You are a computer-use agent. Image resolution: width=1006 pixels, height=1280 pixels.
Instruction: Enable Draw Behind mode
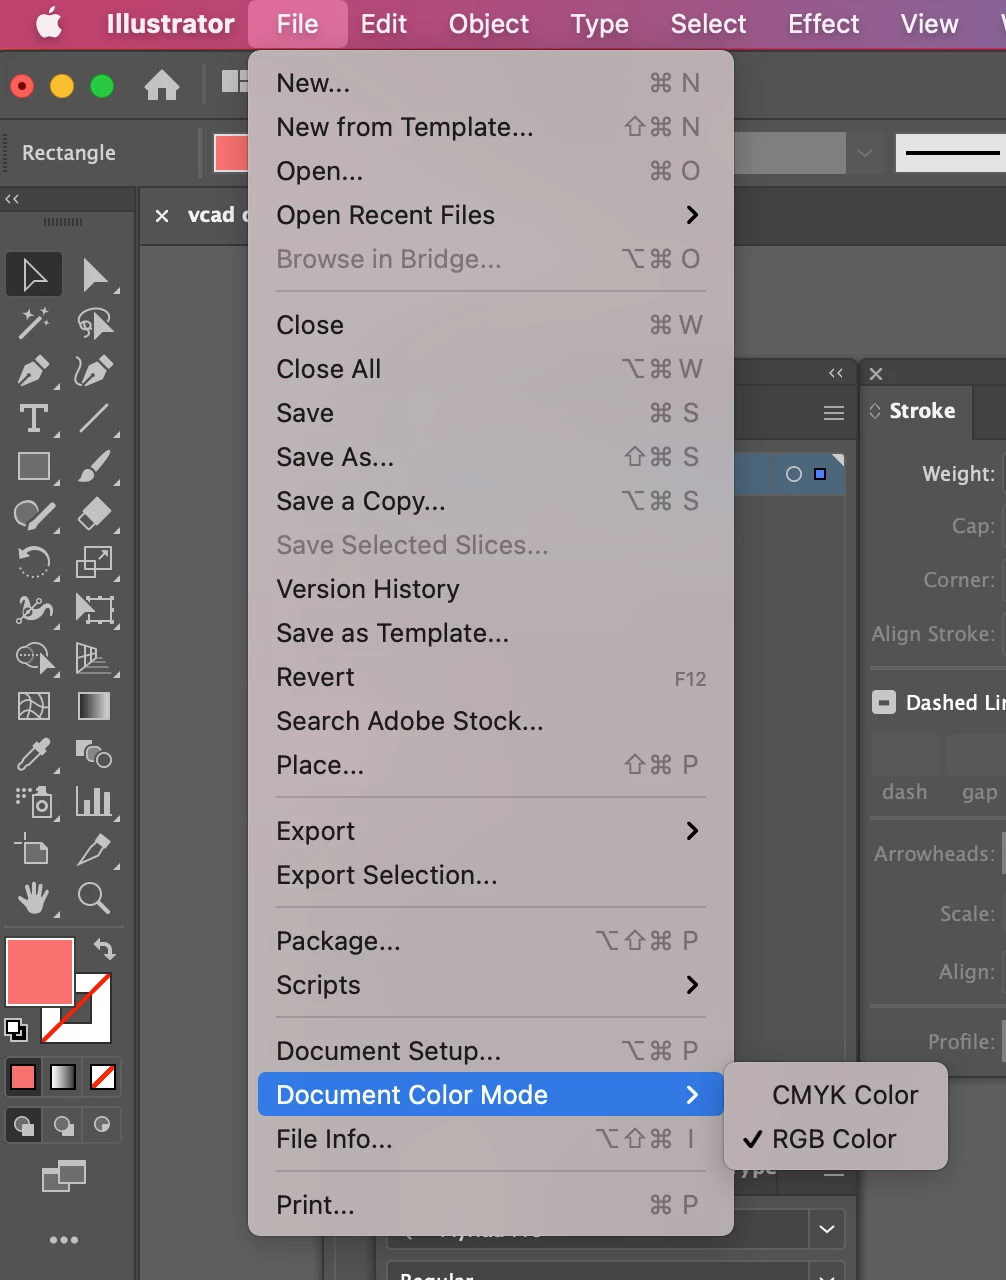click(x=63, y=1125)
